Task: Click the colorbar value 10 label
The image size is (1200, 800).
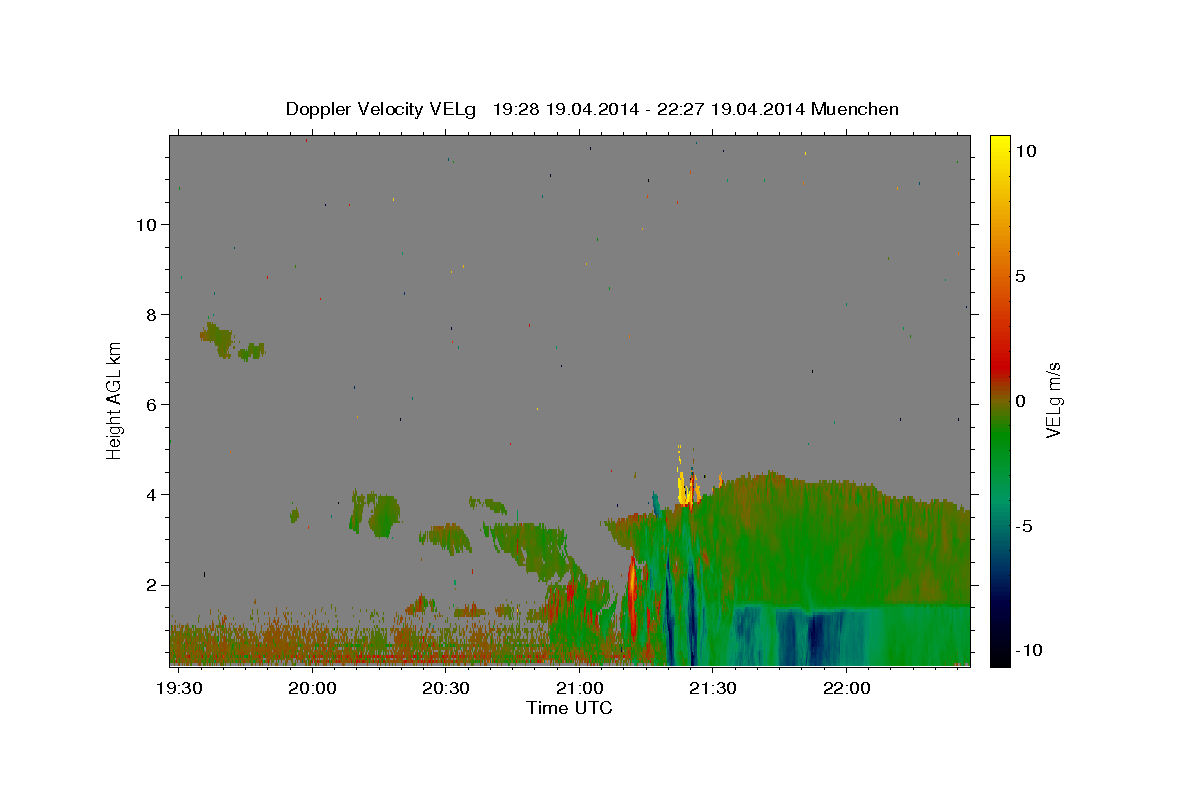Action: [x=1028, y=150]
